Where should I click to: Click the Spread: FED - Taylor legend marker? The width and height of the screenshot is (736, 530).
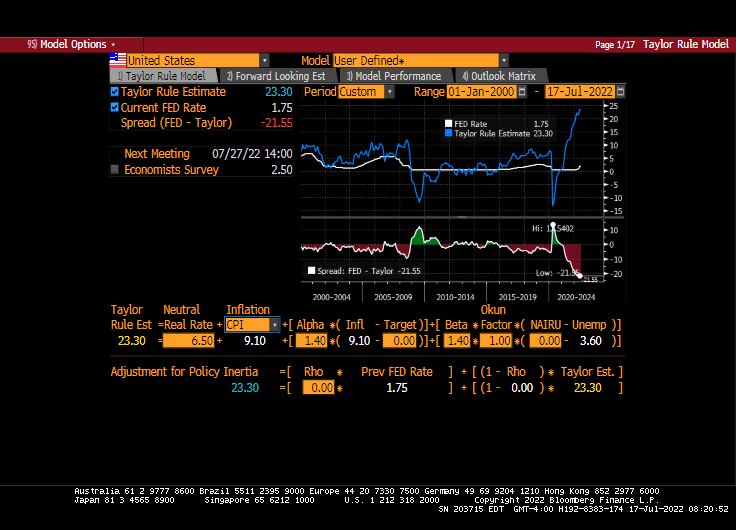[x=312, y=271]
